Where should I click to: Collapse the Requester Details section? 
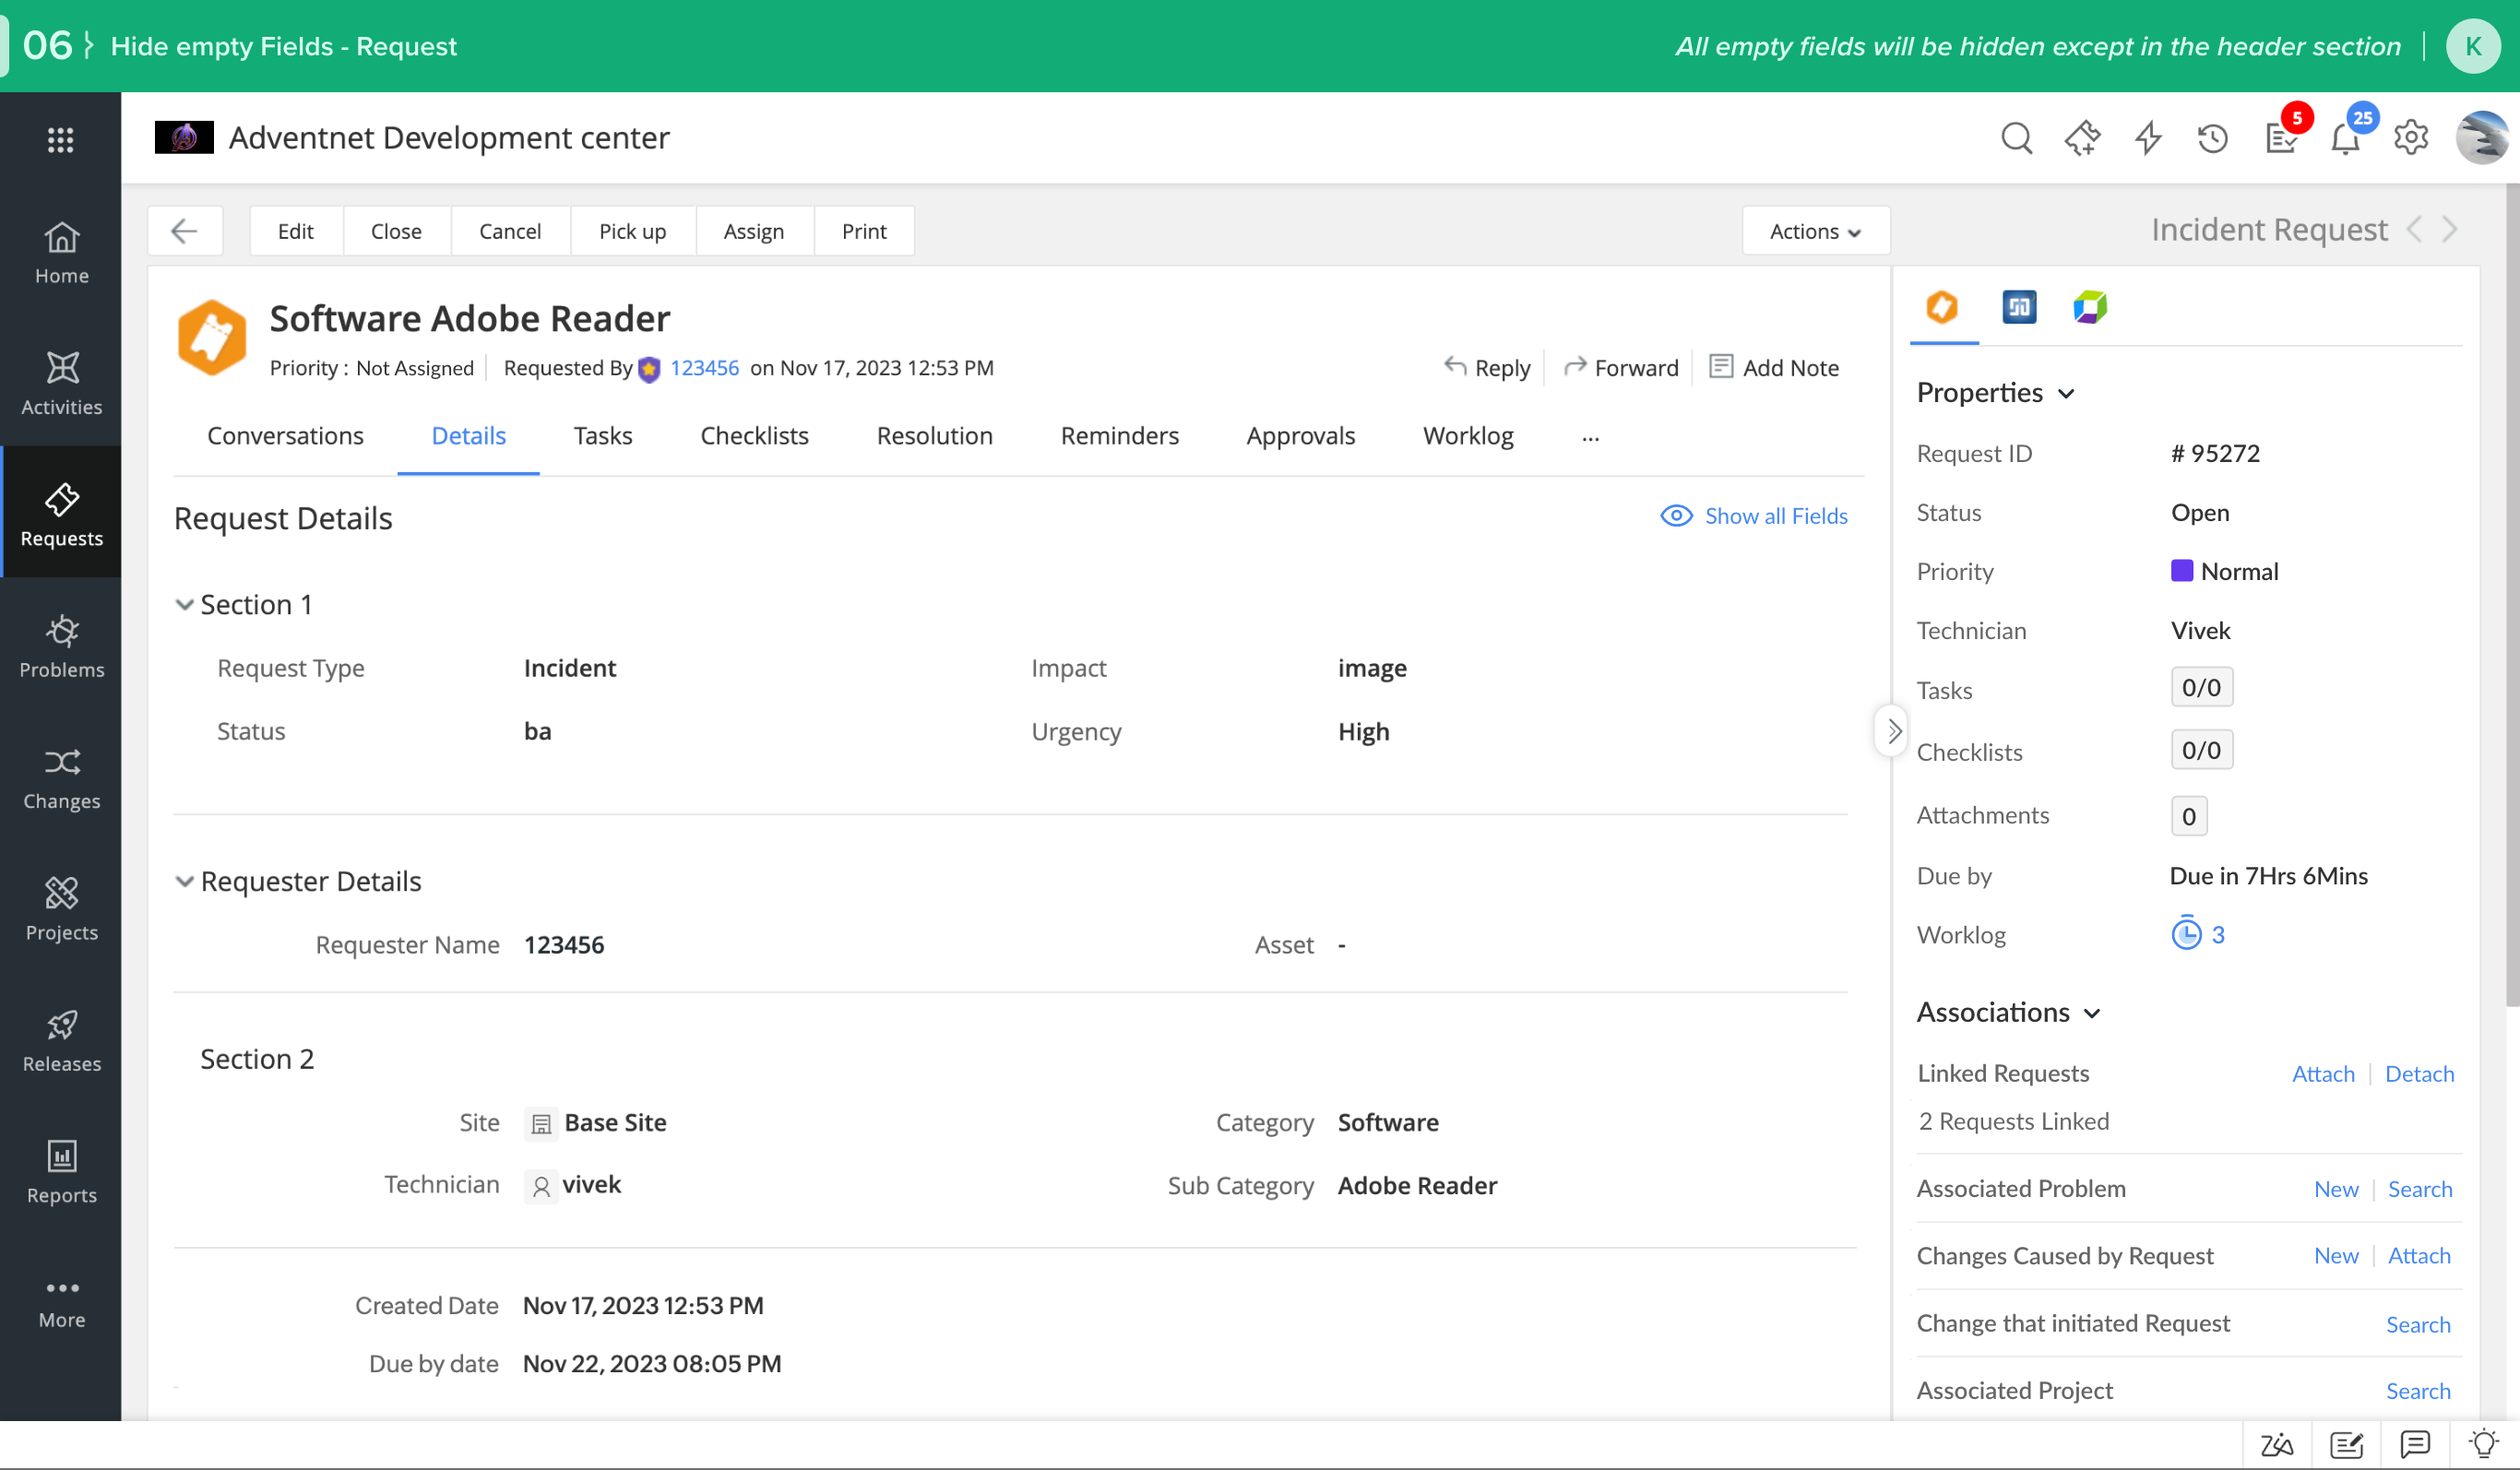(x=184, y=881)
